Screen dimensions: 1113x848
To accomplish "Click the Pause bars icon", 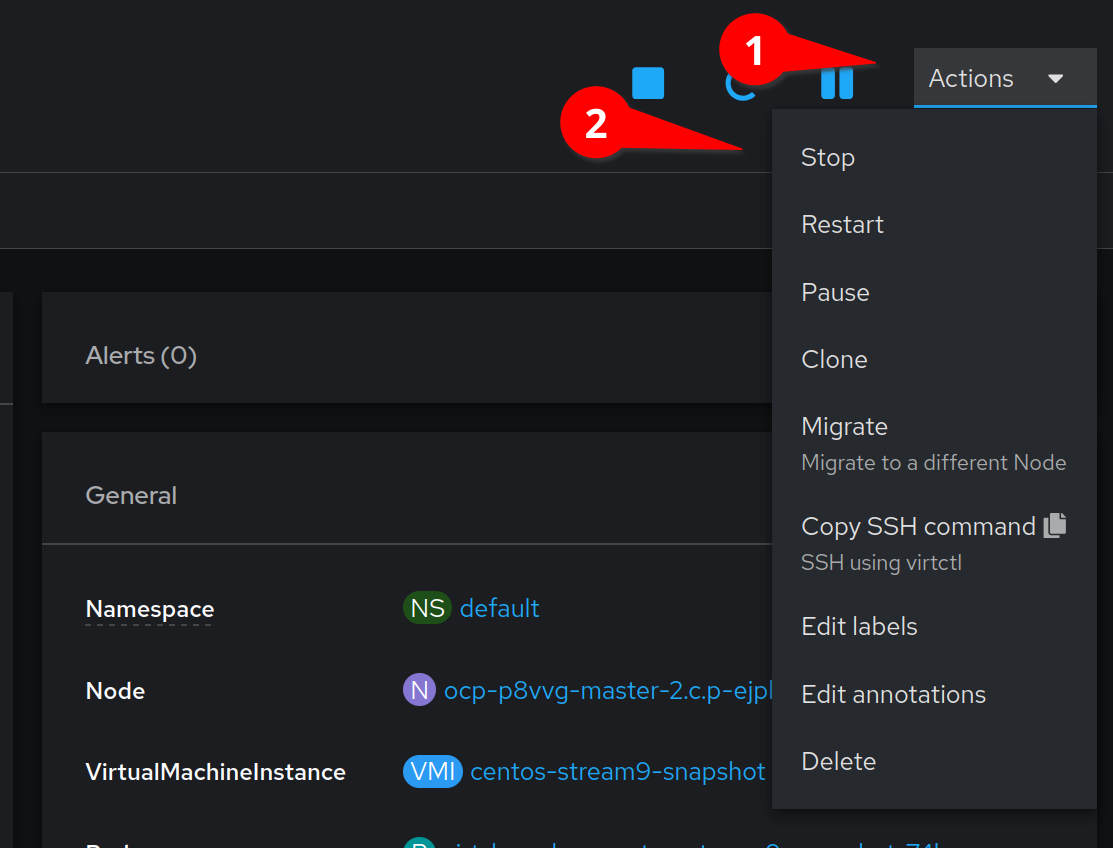I will pos(837,82).
